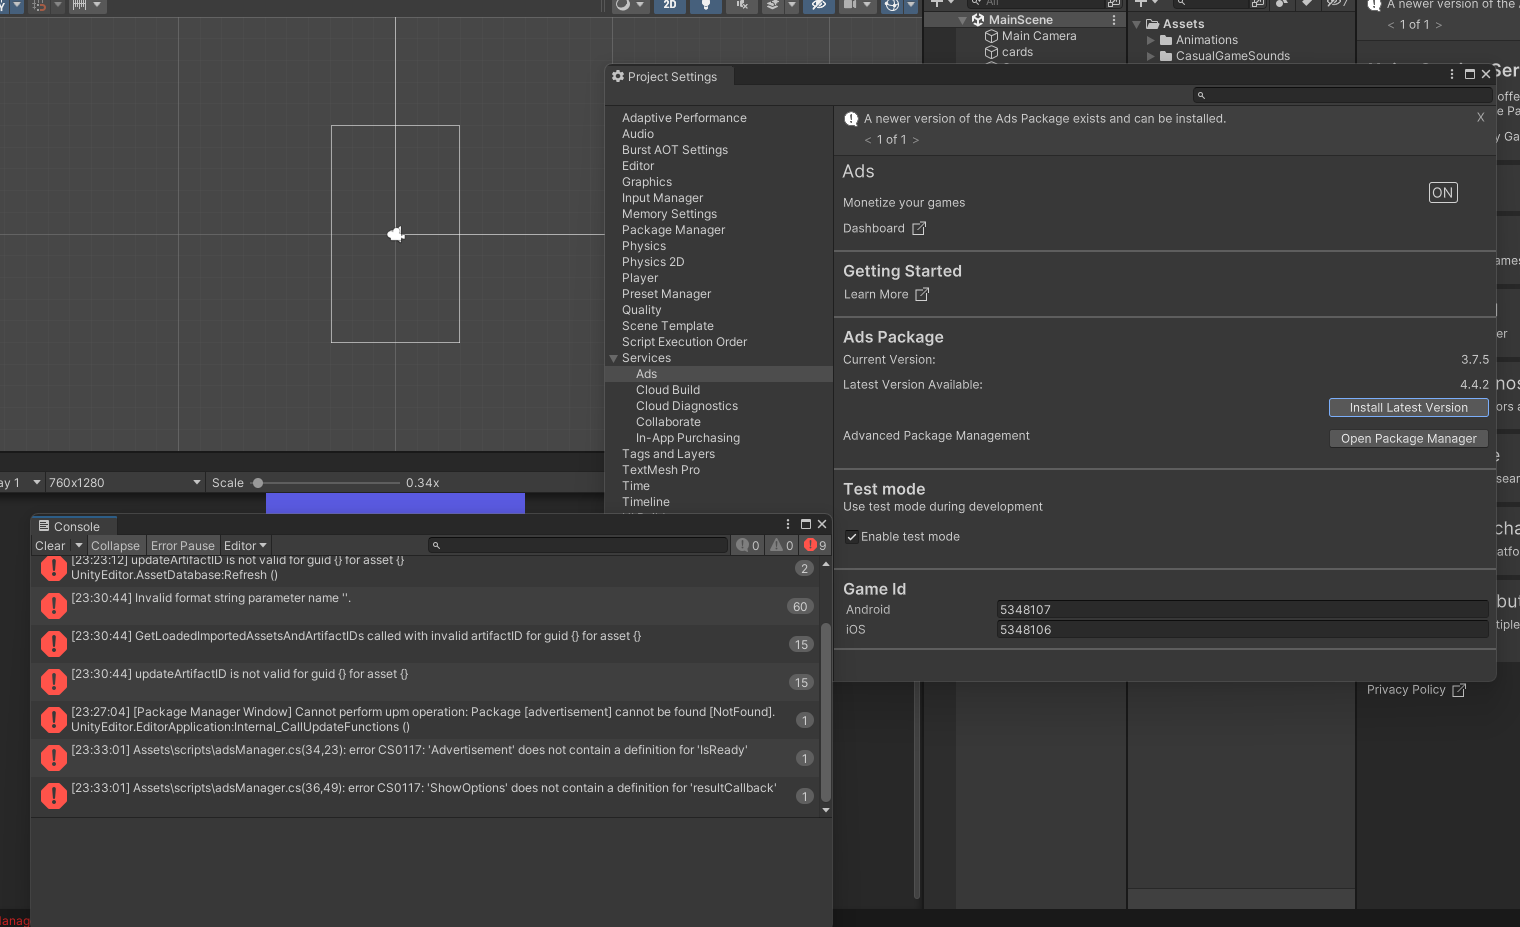Toggle error messages filter in Console
Viewport: 1520px width, 927px height.
[816, 545]
